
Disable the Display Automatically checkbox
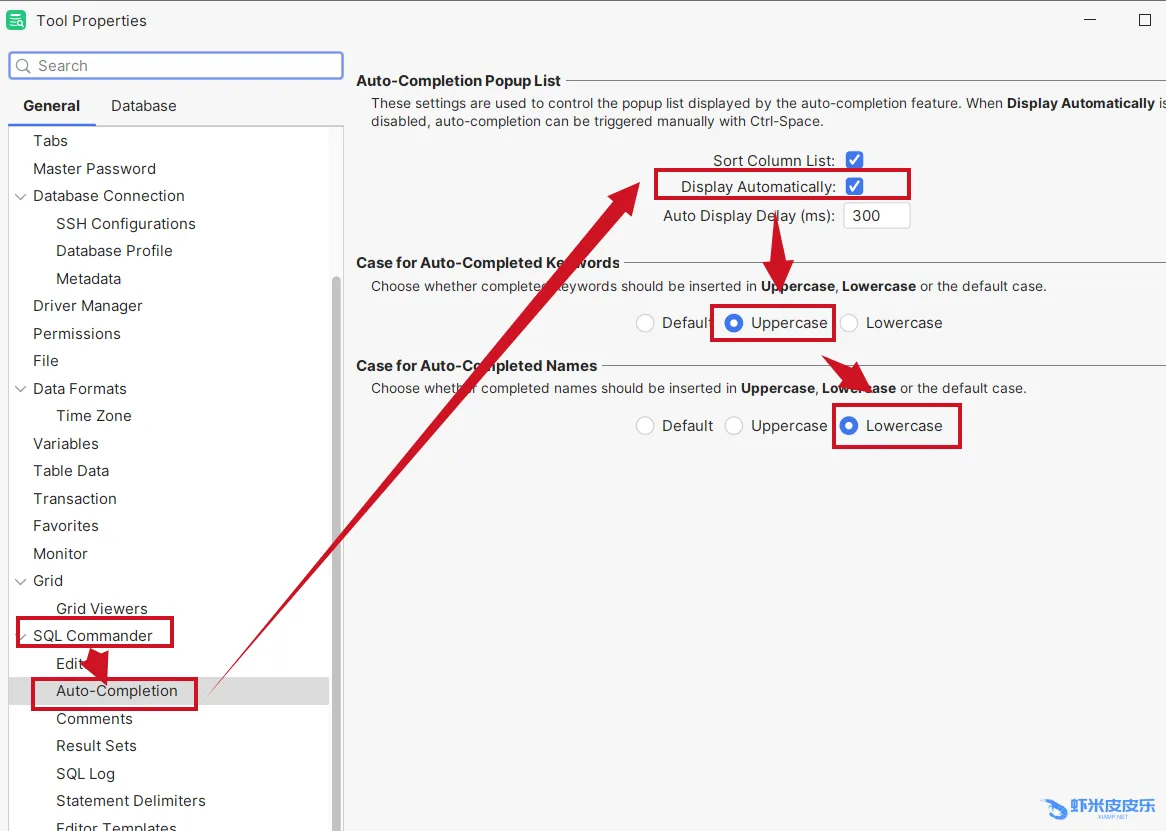point(854,187)
